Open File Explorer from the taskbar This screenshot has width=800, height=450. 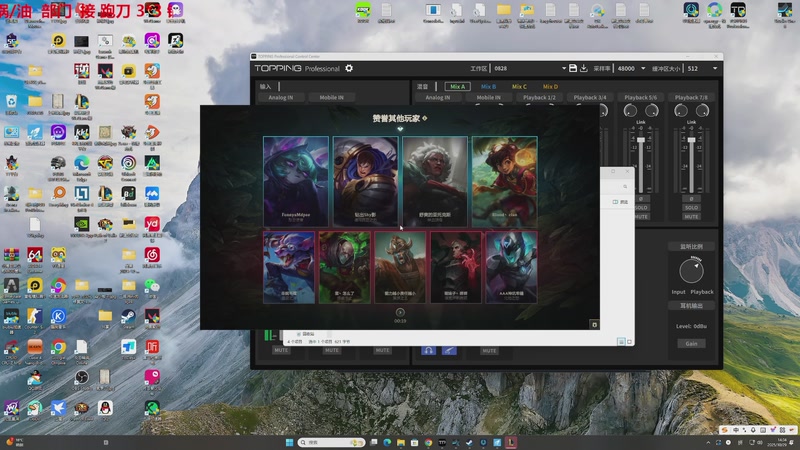(x=401, y=442)
